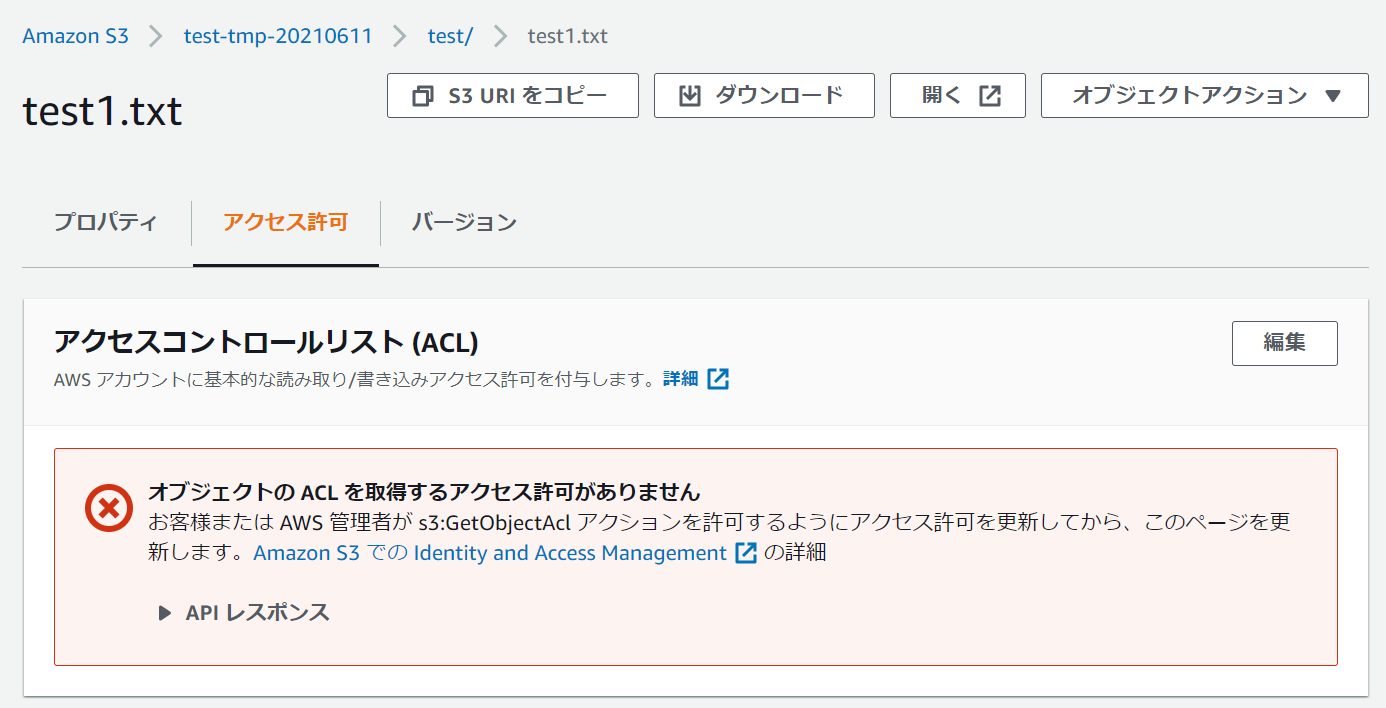The image size is (1386, 708).
Task: Click the 編集 button in ACL panel
Action: pos(1285,343)
